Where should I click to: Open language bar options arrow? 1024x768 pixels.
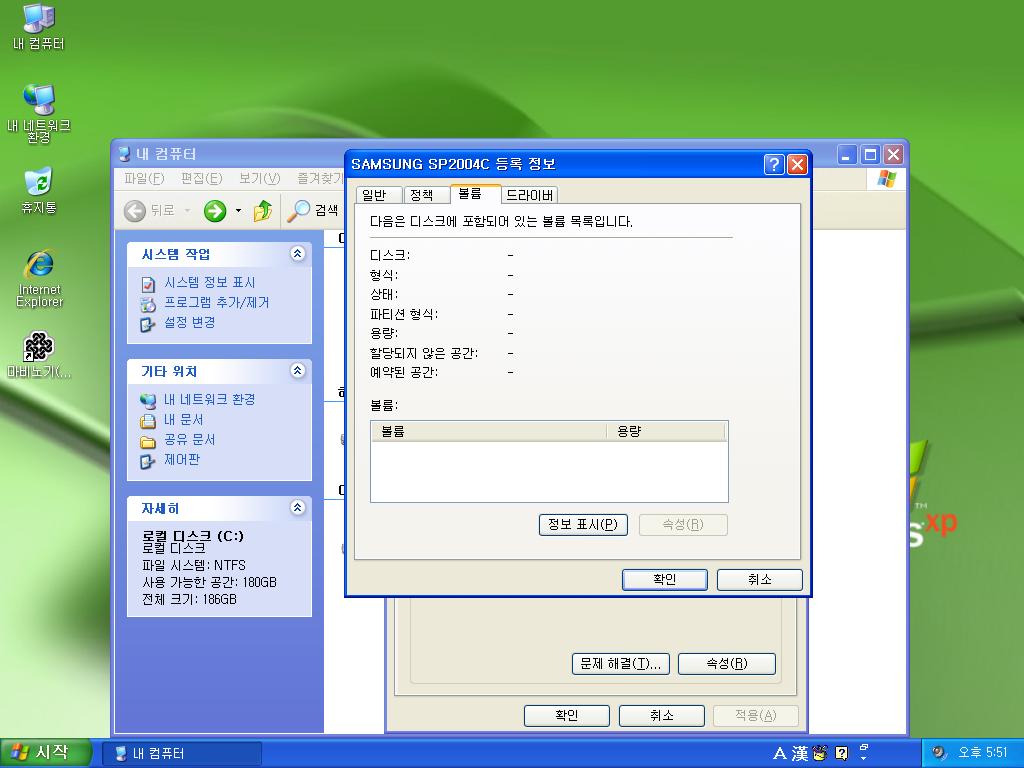863,758
